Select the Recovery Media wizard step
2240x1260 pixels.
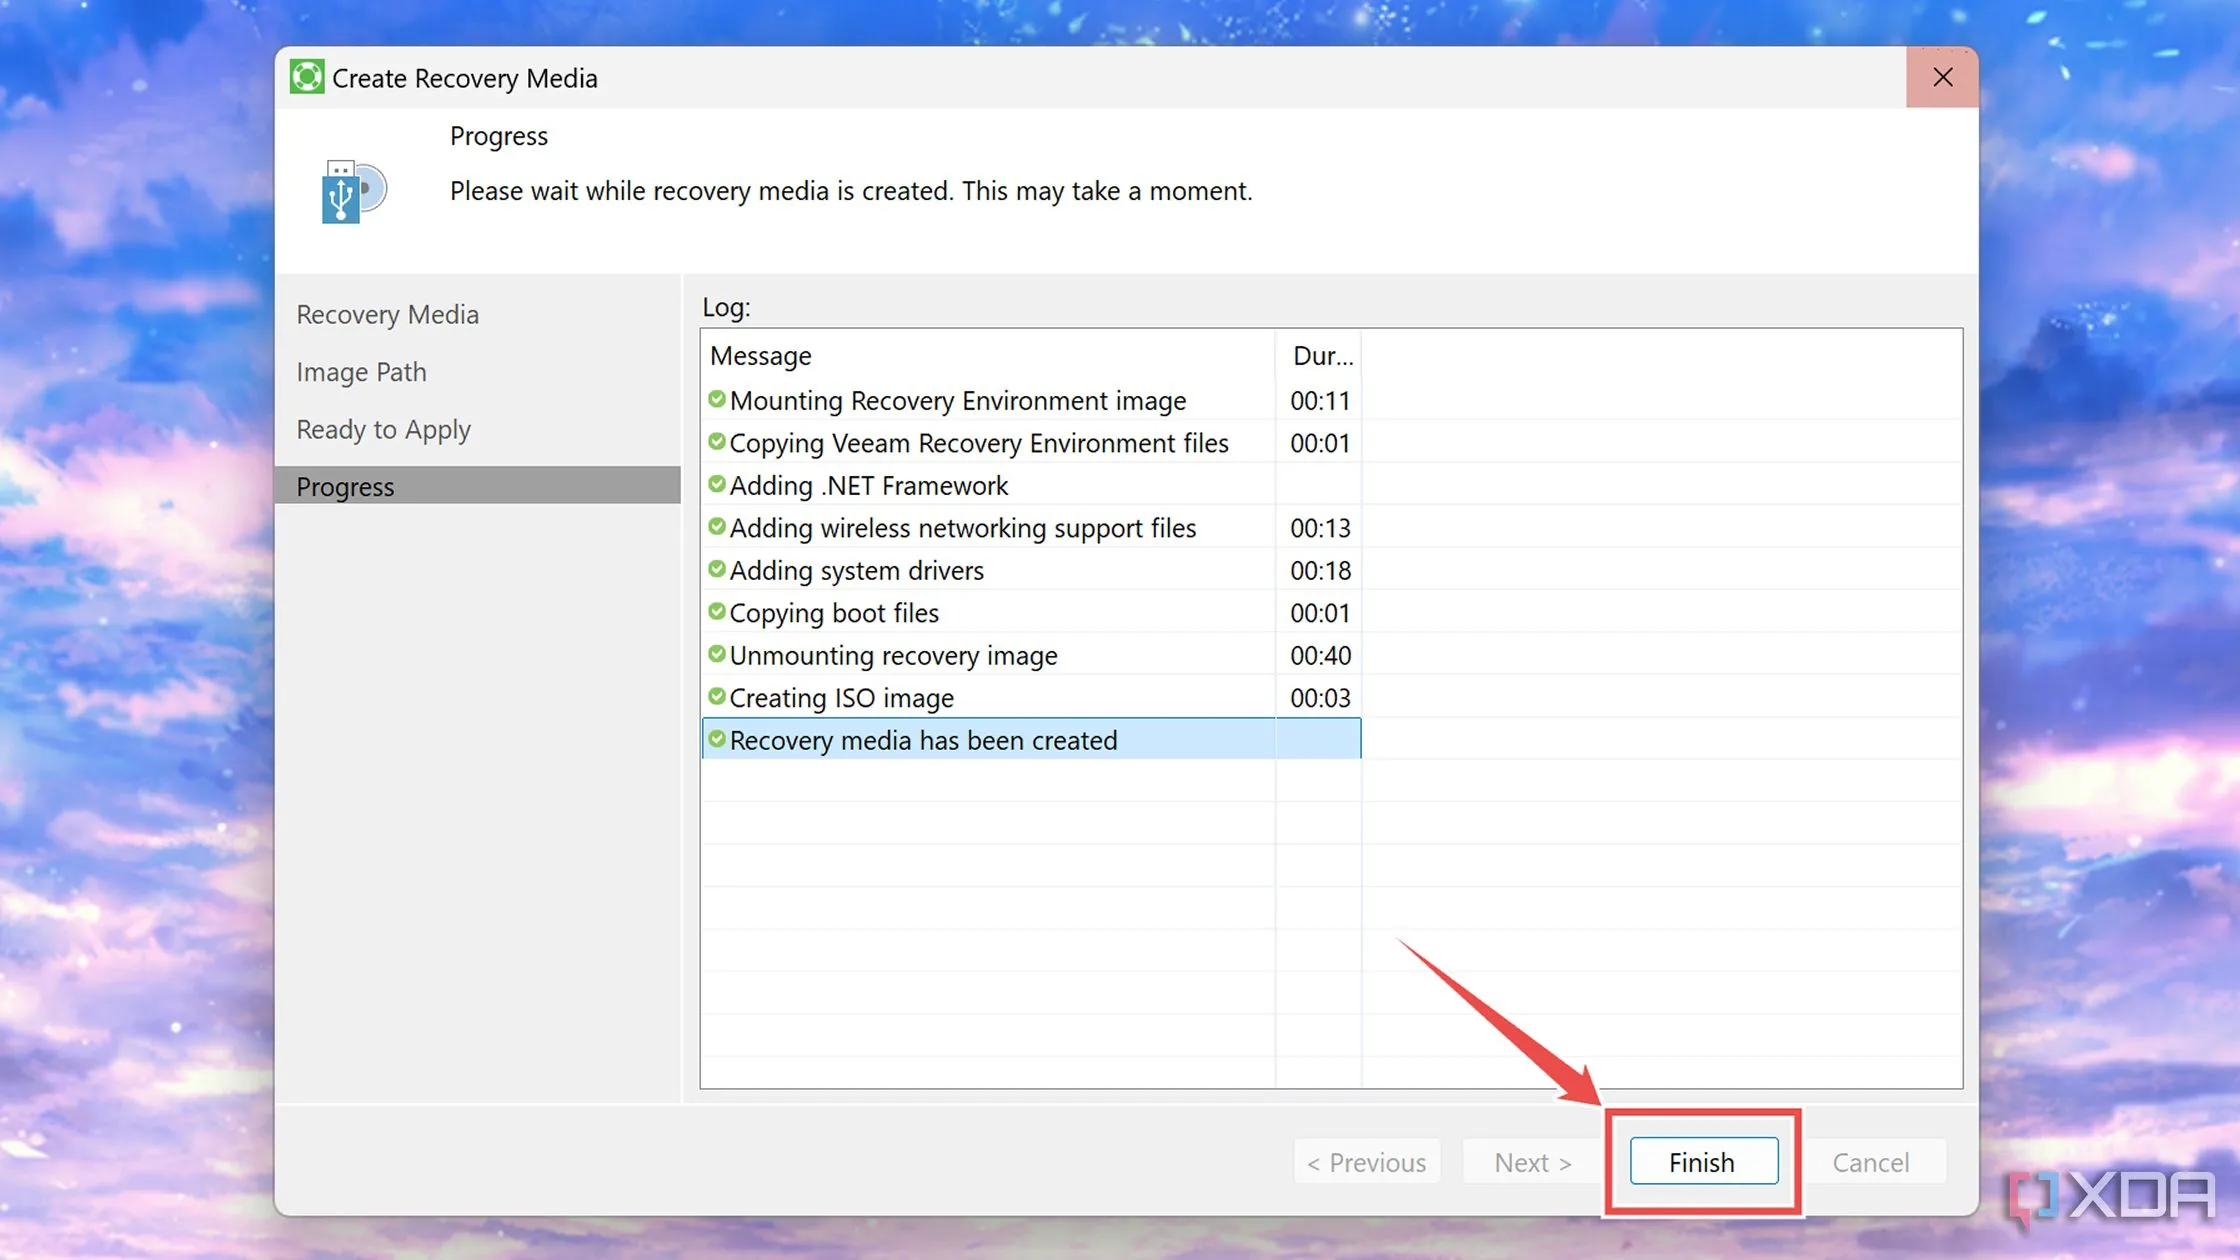click(387, 315)
